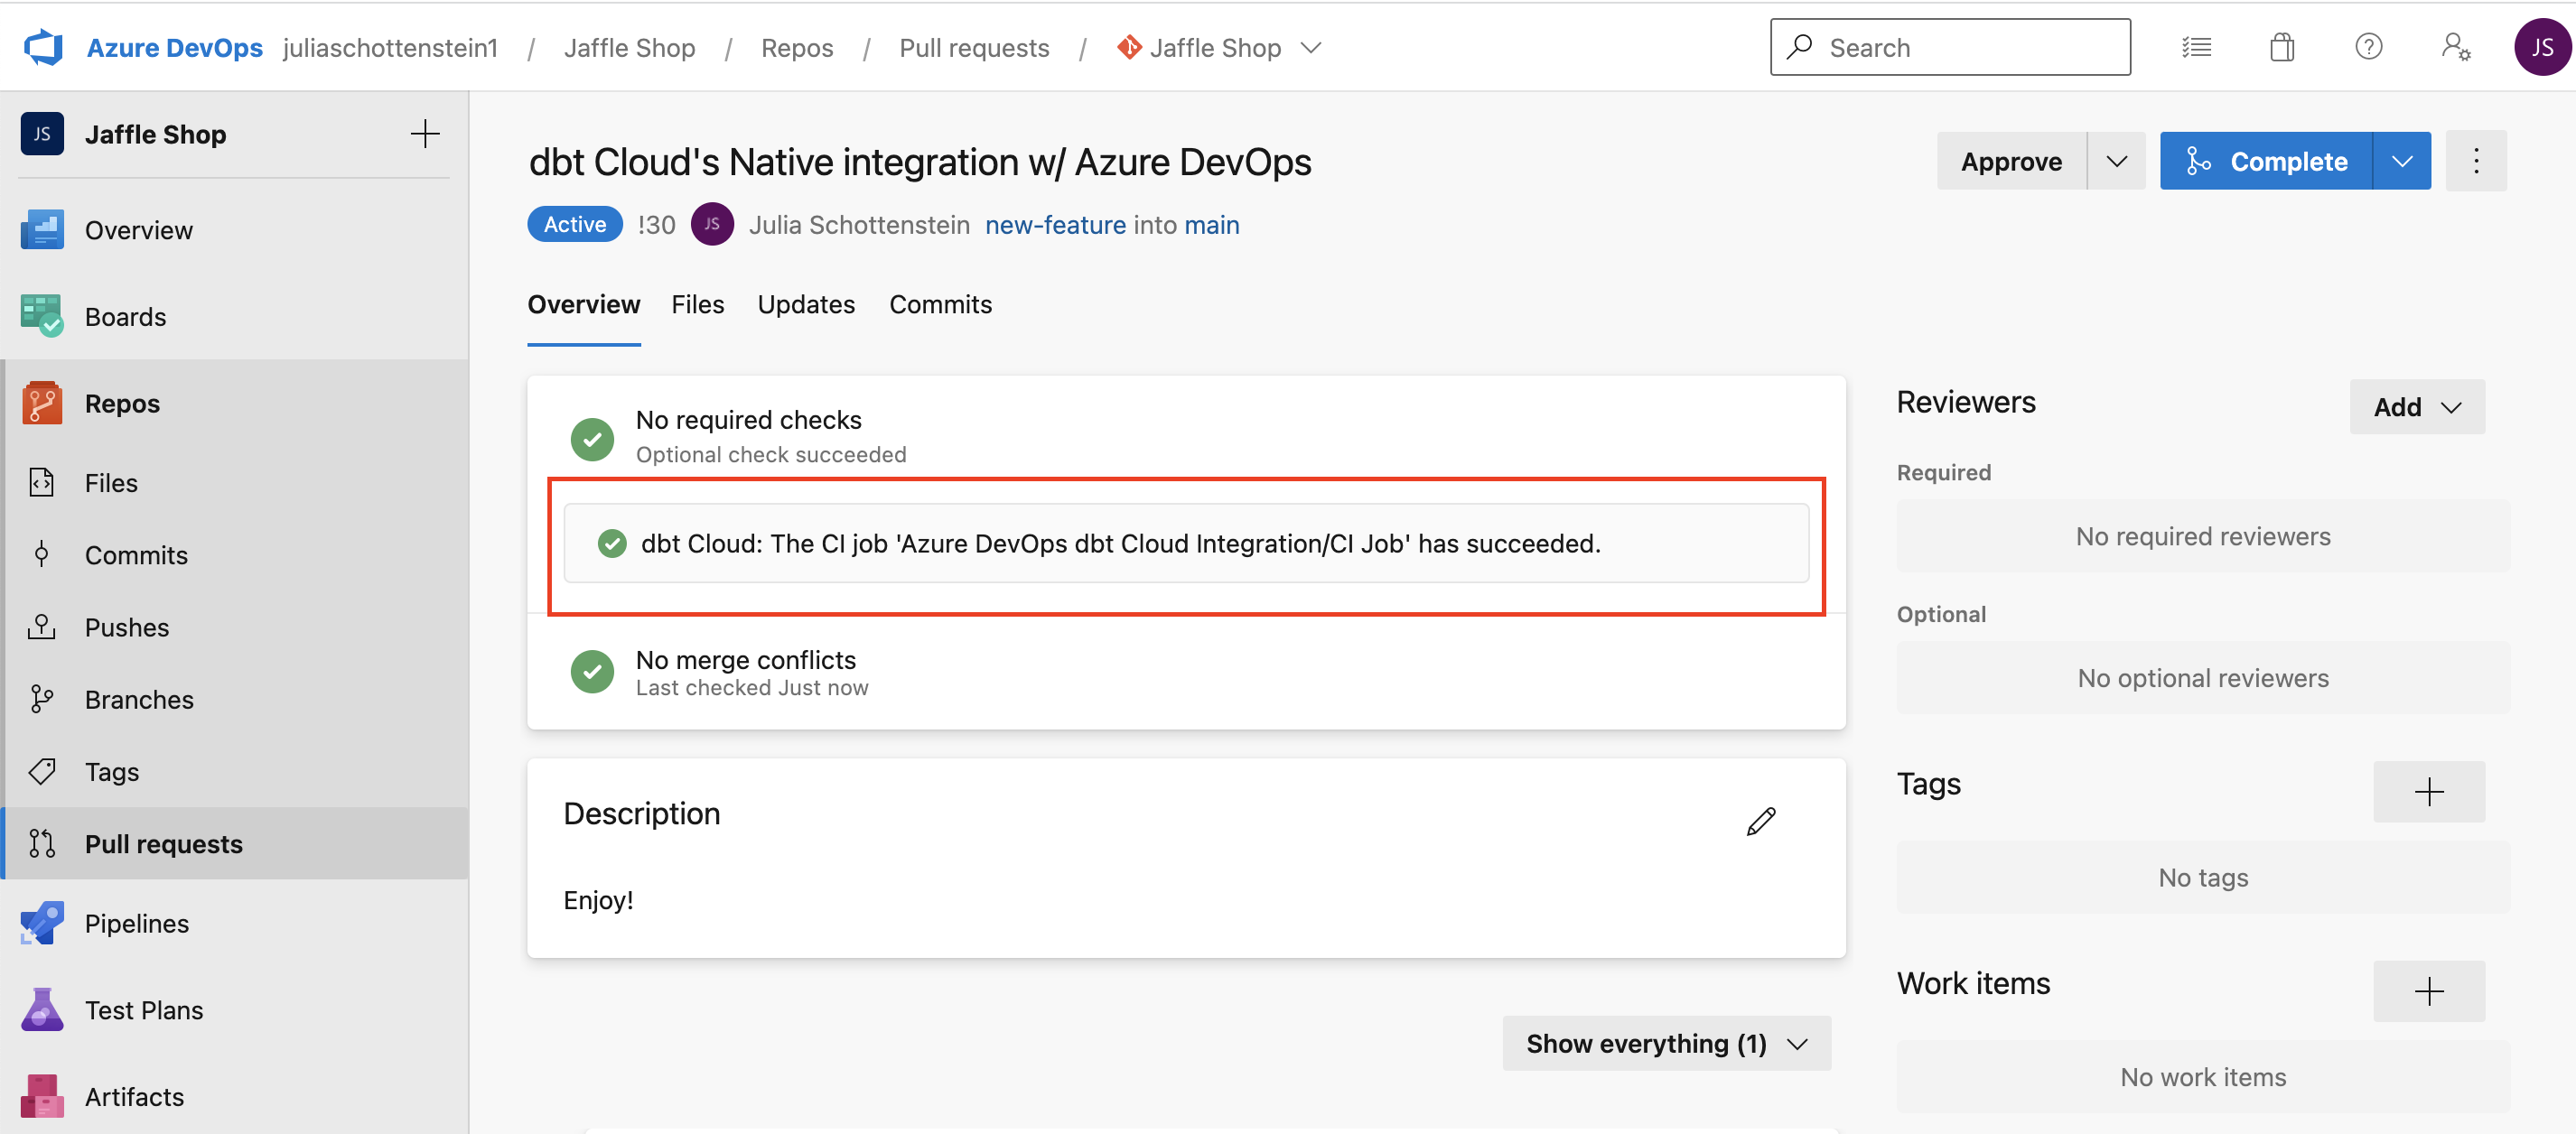The image size is (2576, 1134).
Task: Go to juliaschottenstein1 organization breadcrumb
Action: (390, 48)
